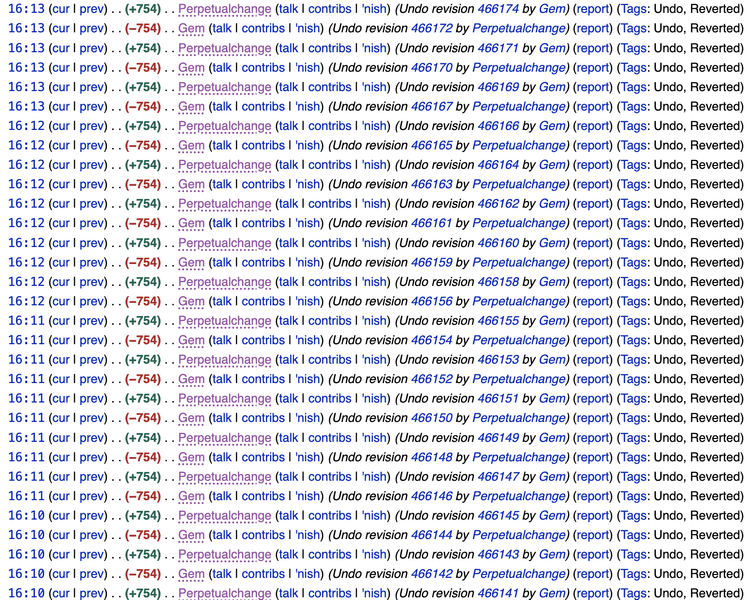Click 'report' in the undo 466146 row

coord(592,496)
